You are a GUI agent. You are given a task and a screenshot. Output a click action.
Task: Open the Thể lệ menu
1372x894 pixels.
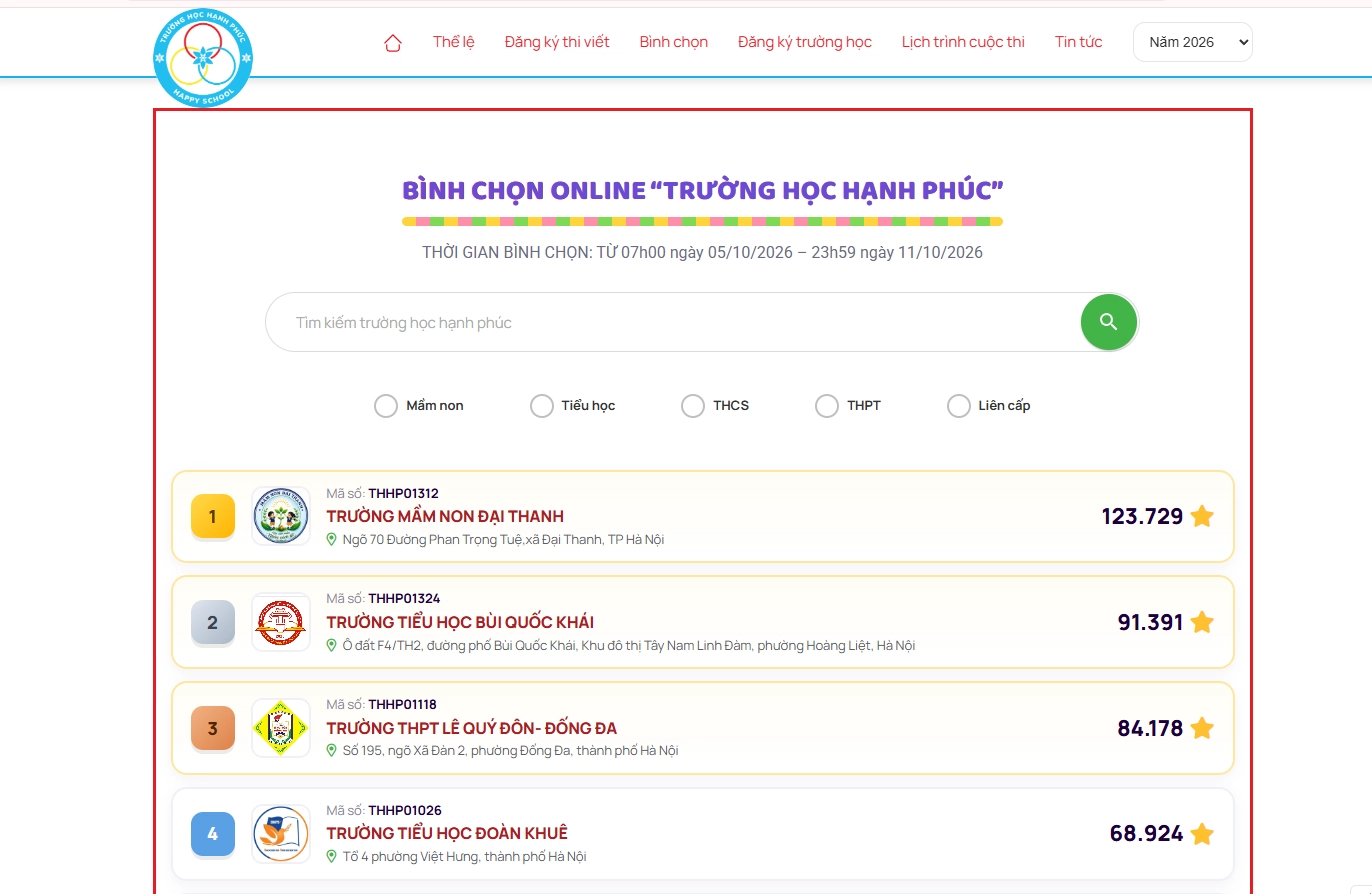454,42
